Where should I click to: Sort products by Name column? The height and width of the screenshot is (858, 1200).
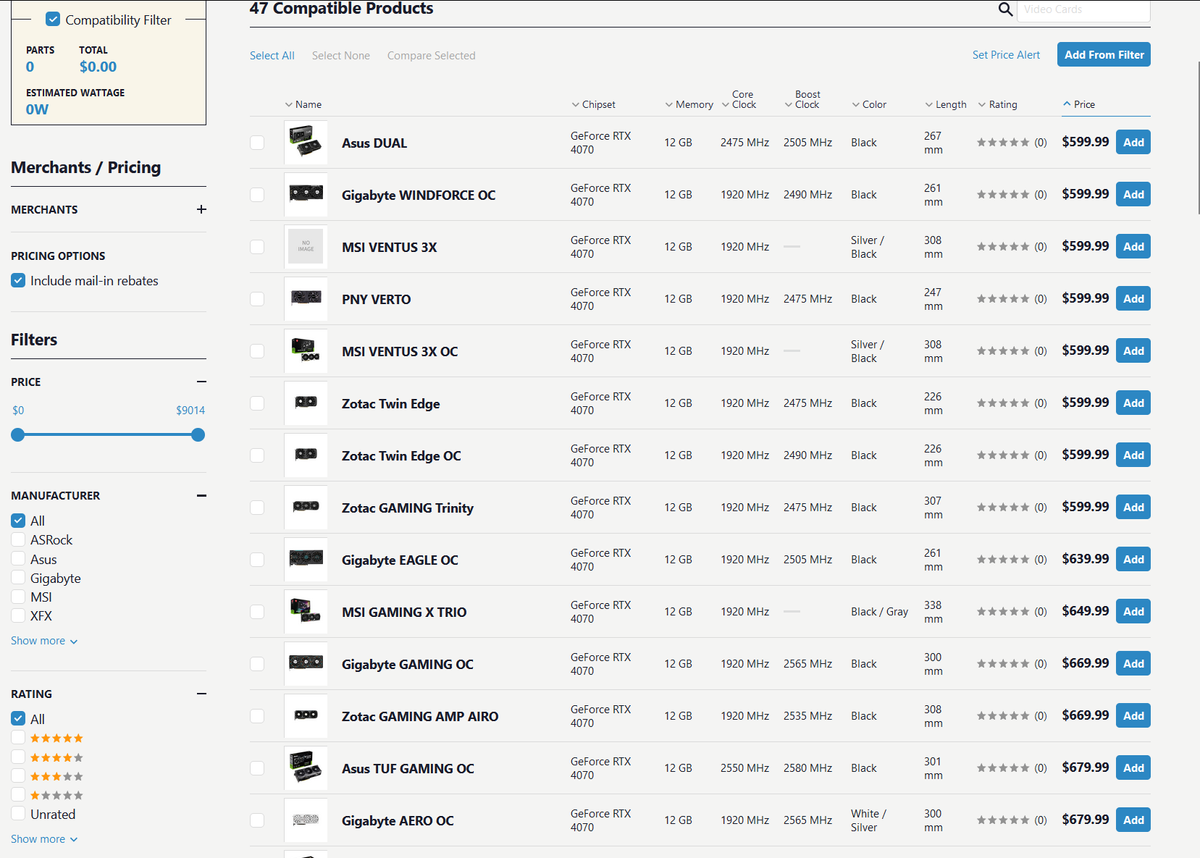303,105
